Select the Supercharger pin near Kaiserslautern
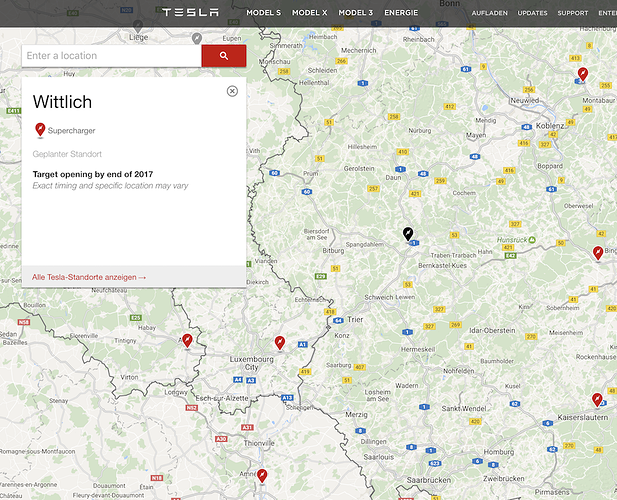 click(597, 400)
